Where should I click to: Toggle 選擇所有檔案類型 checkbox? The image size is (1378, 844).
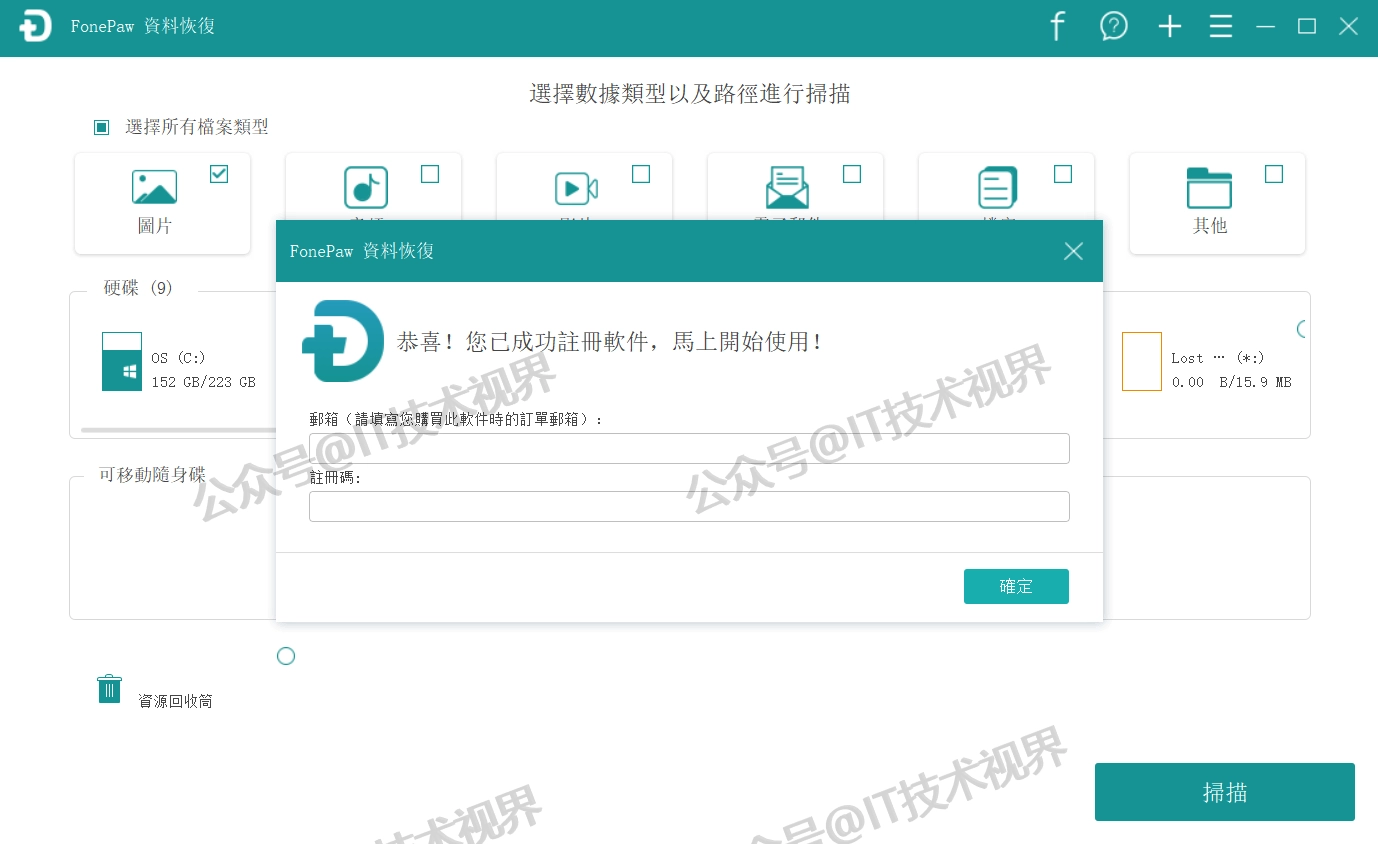101,127
